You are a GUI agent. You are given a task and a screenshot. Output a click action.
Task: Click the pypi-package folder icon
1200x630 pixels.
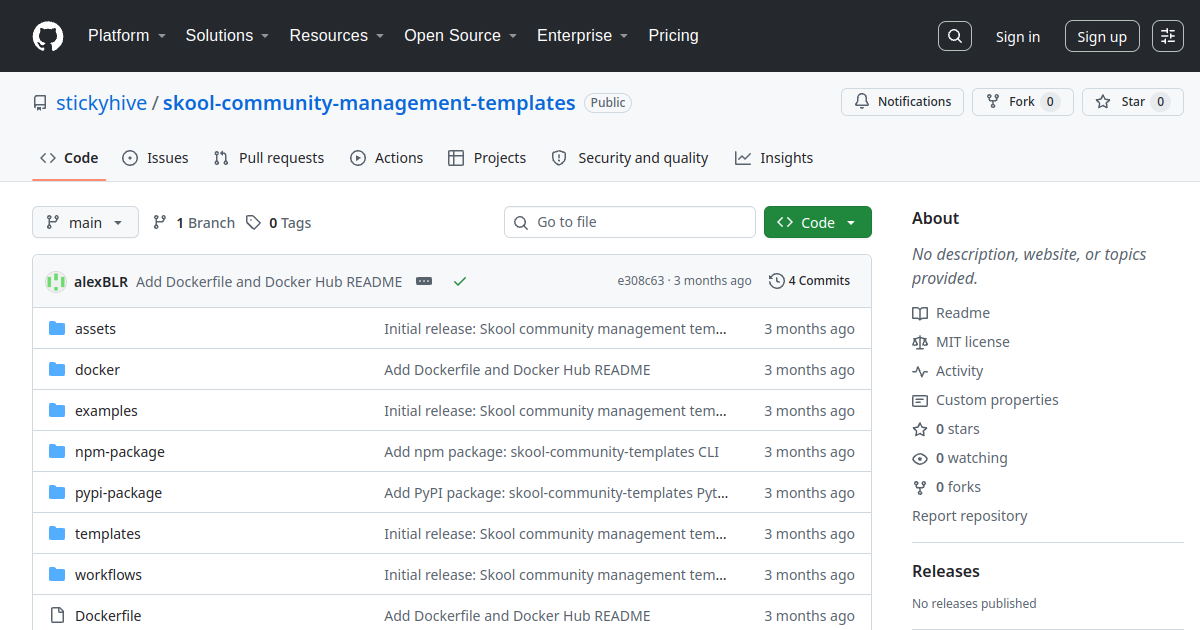[x=57, y=493]
